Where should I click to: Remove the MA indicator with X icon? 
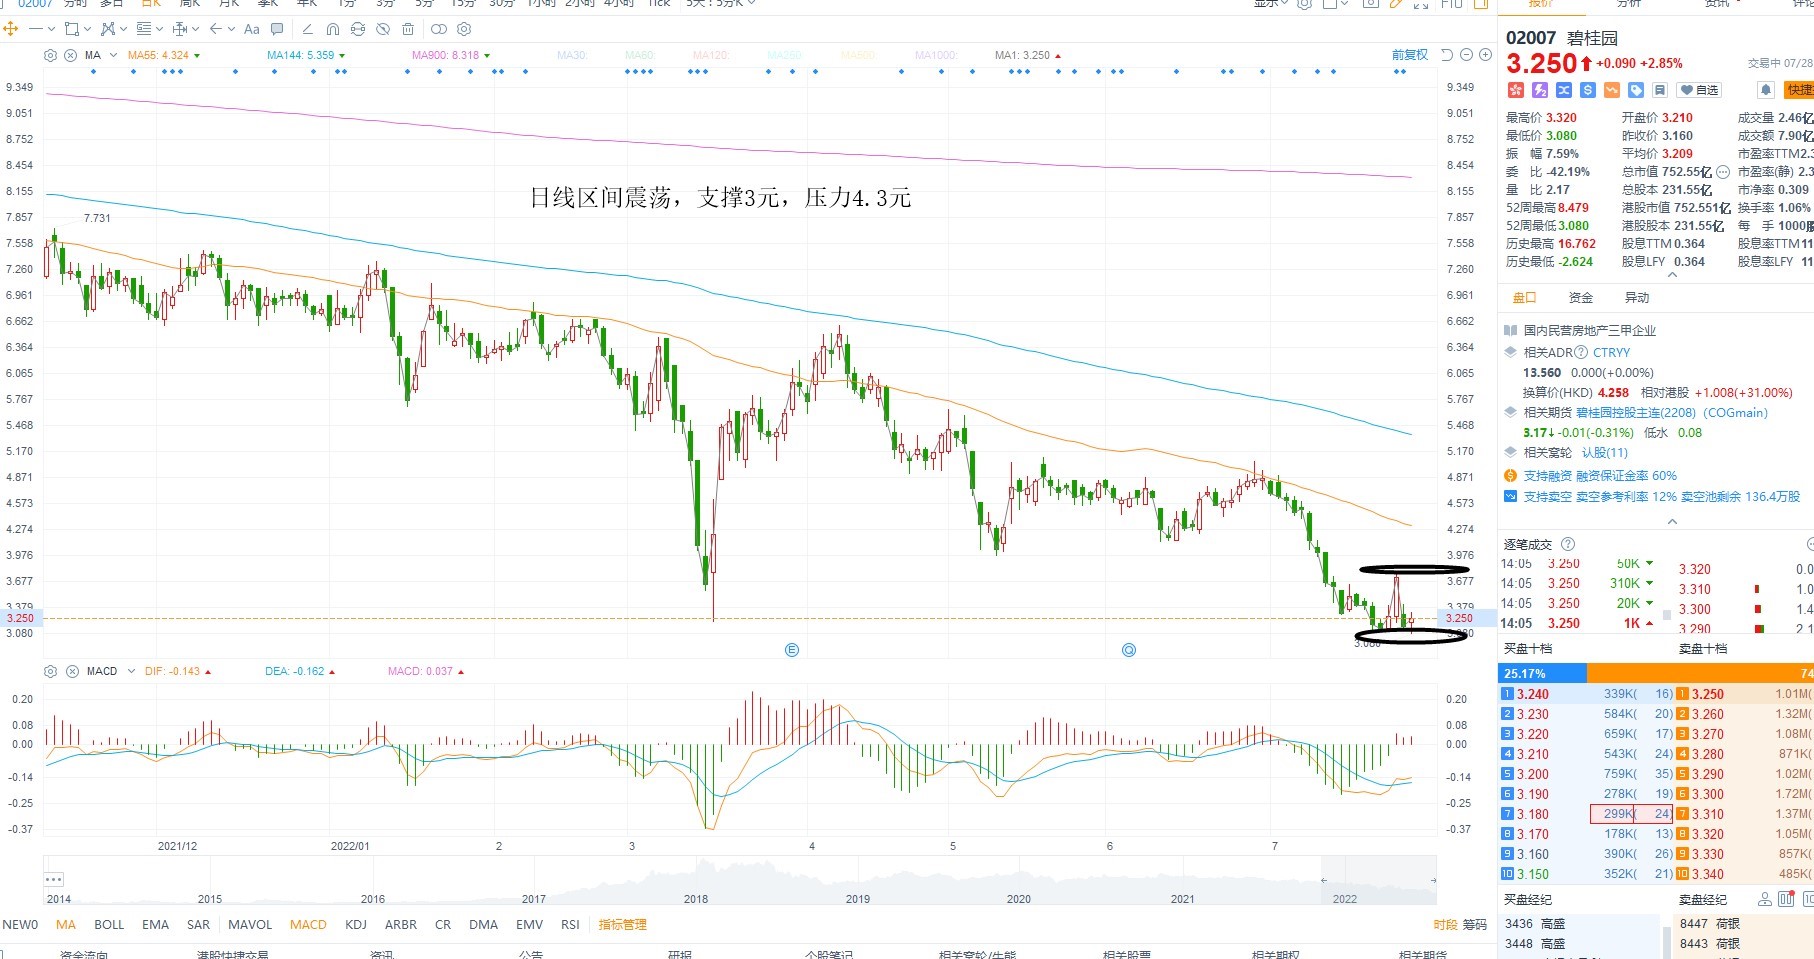tap(71, 55)
